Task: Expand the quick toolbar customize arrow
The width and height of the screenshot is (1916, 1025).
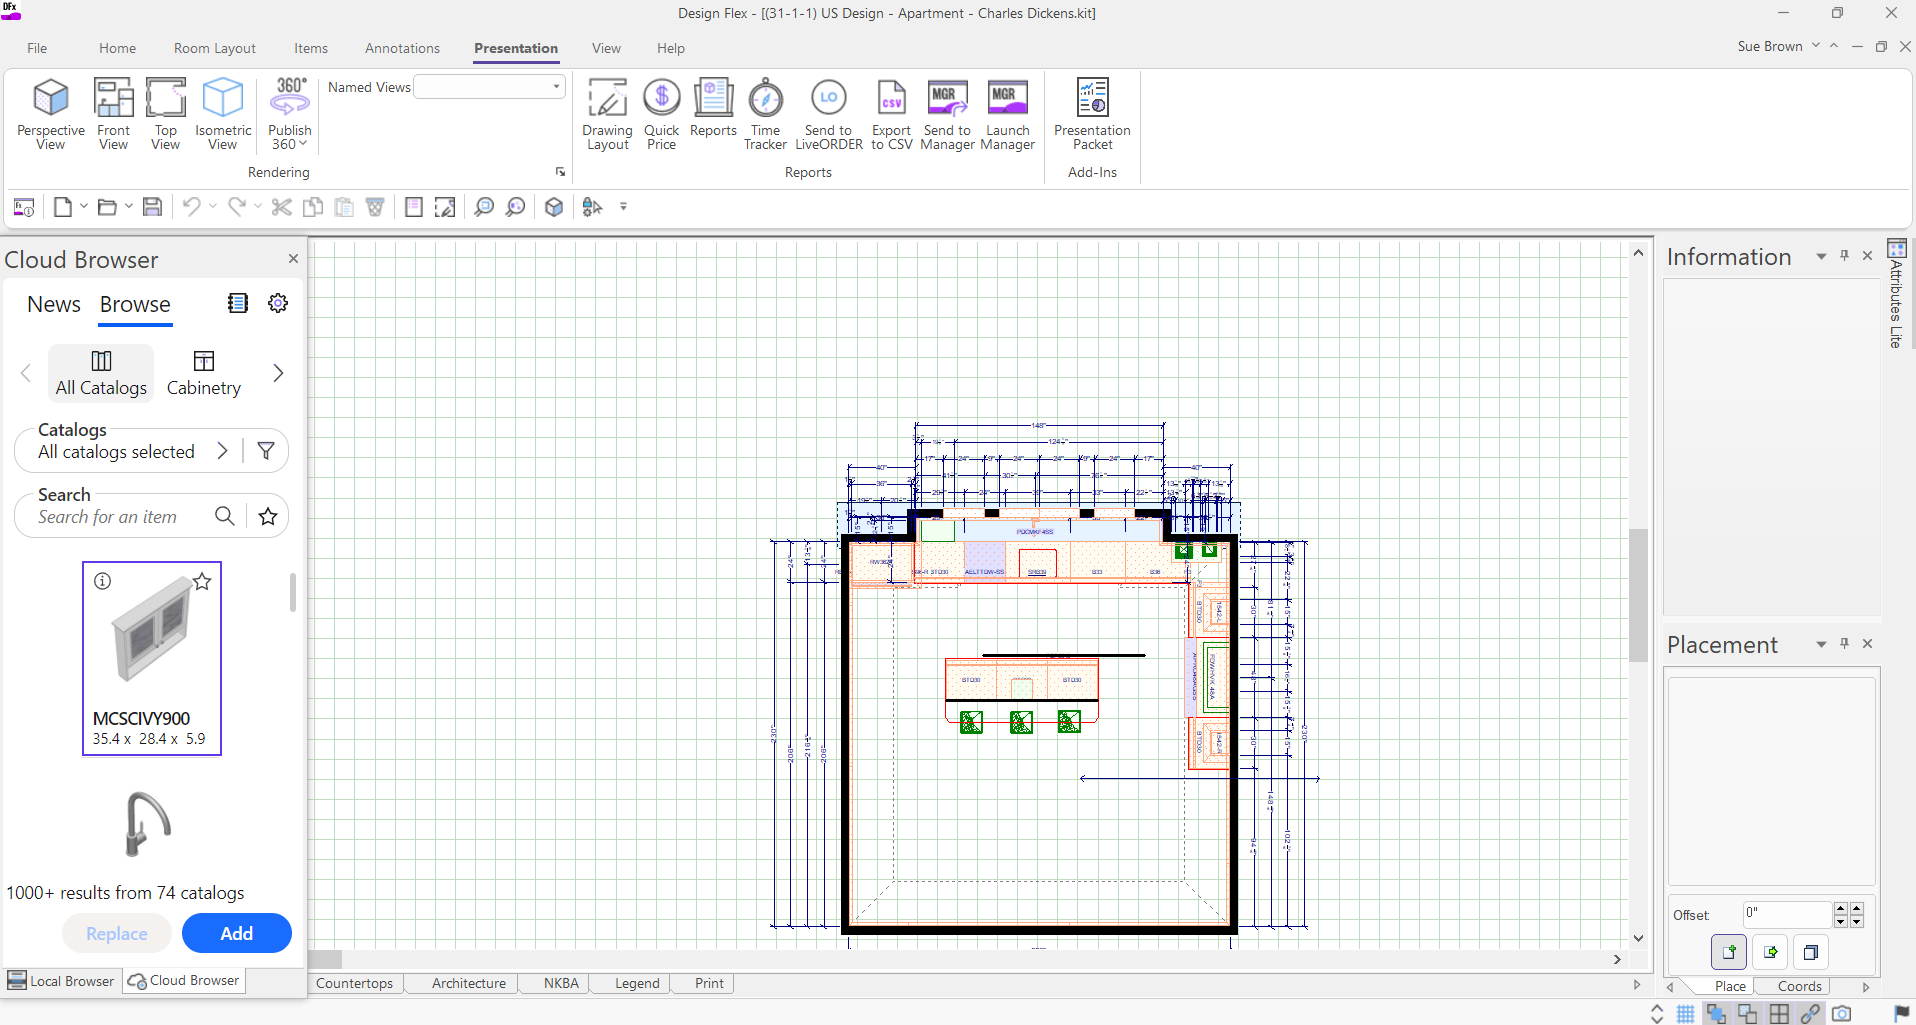Action: click(x=623, y=207)
